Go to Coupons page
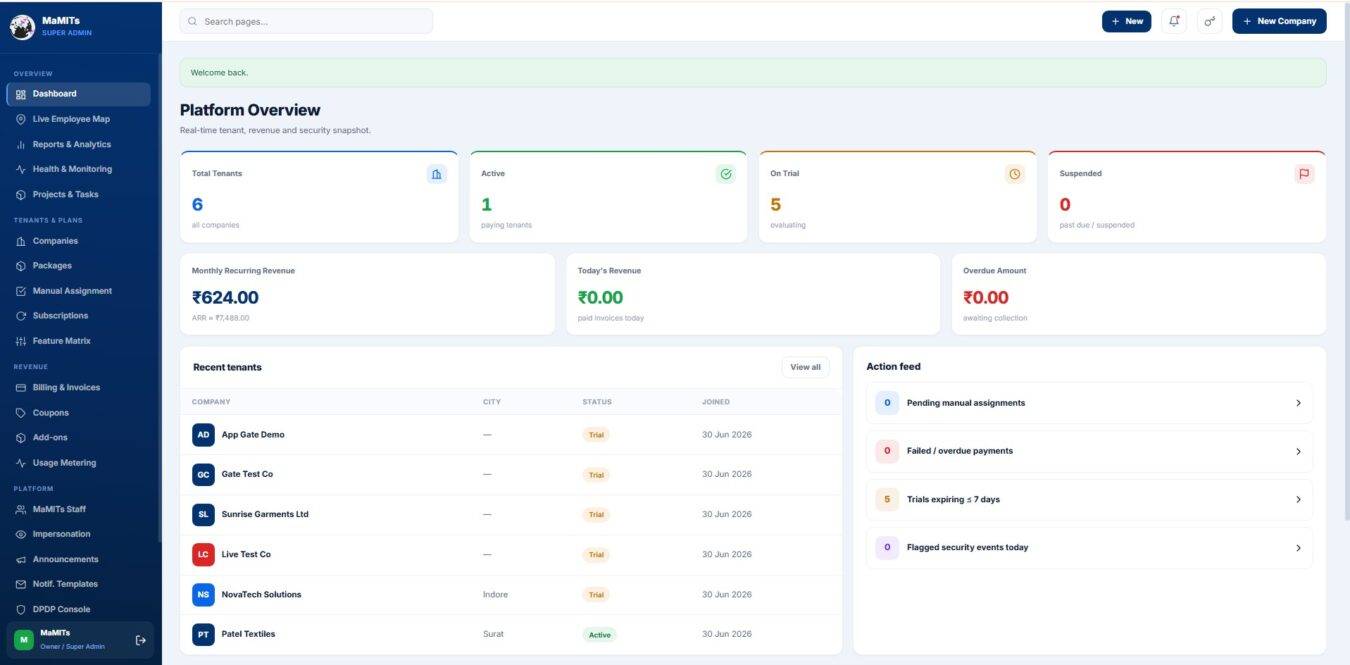Viewport: 1350px width, 665px height. (78, 413)
